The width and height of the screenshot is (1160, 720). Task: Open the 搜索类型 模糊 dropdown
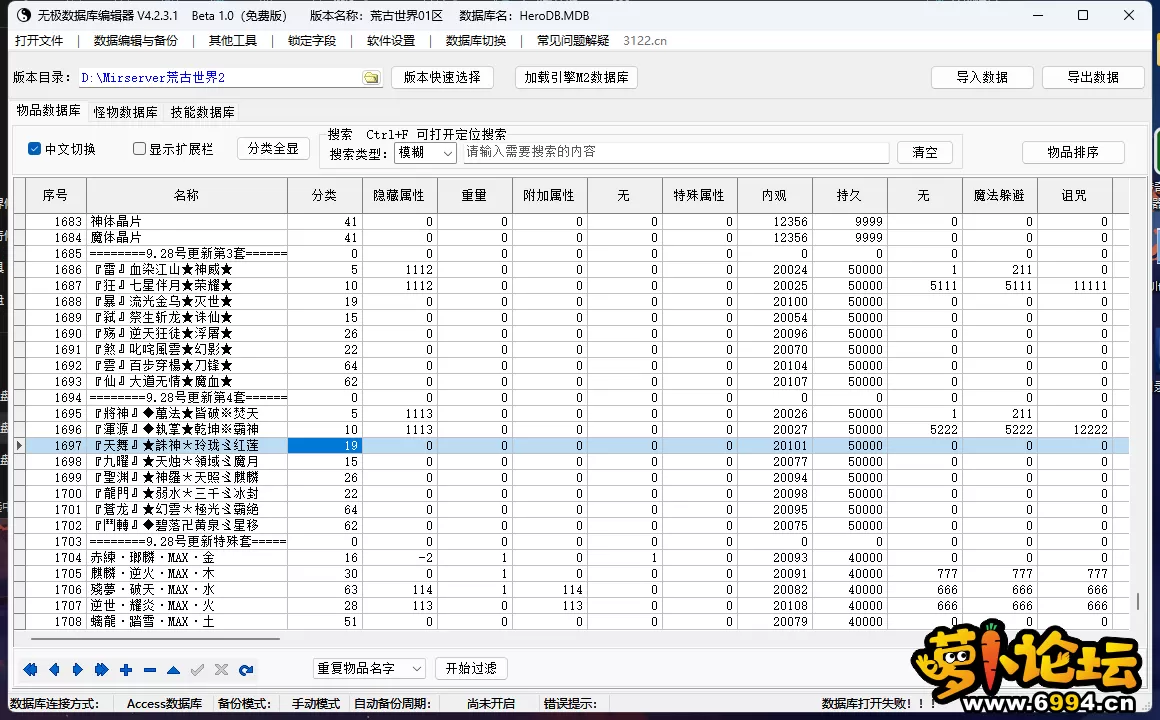[x=425, y=152]
